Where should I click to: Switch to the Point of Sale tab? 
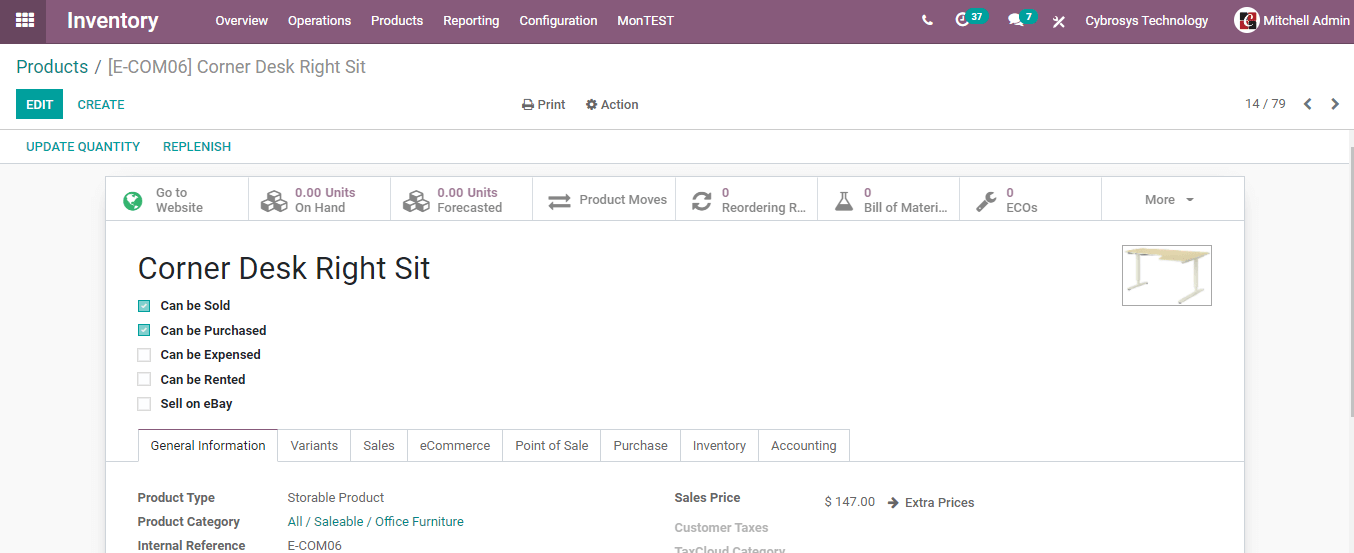click(552, 446)
